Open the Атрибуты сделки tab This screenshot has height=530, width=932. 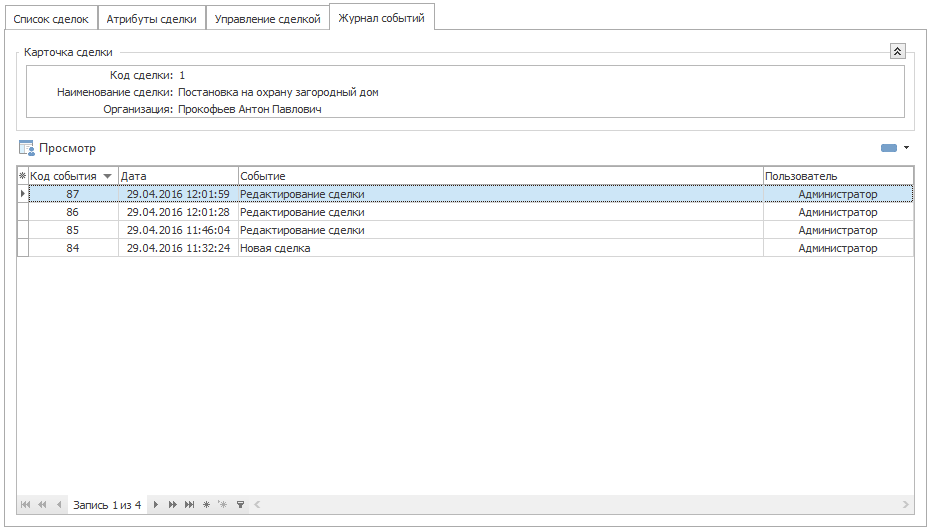152,18
